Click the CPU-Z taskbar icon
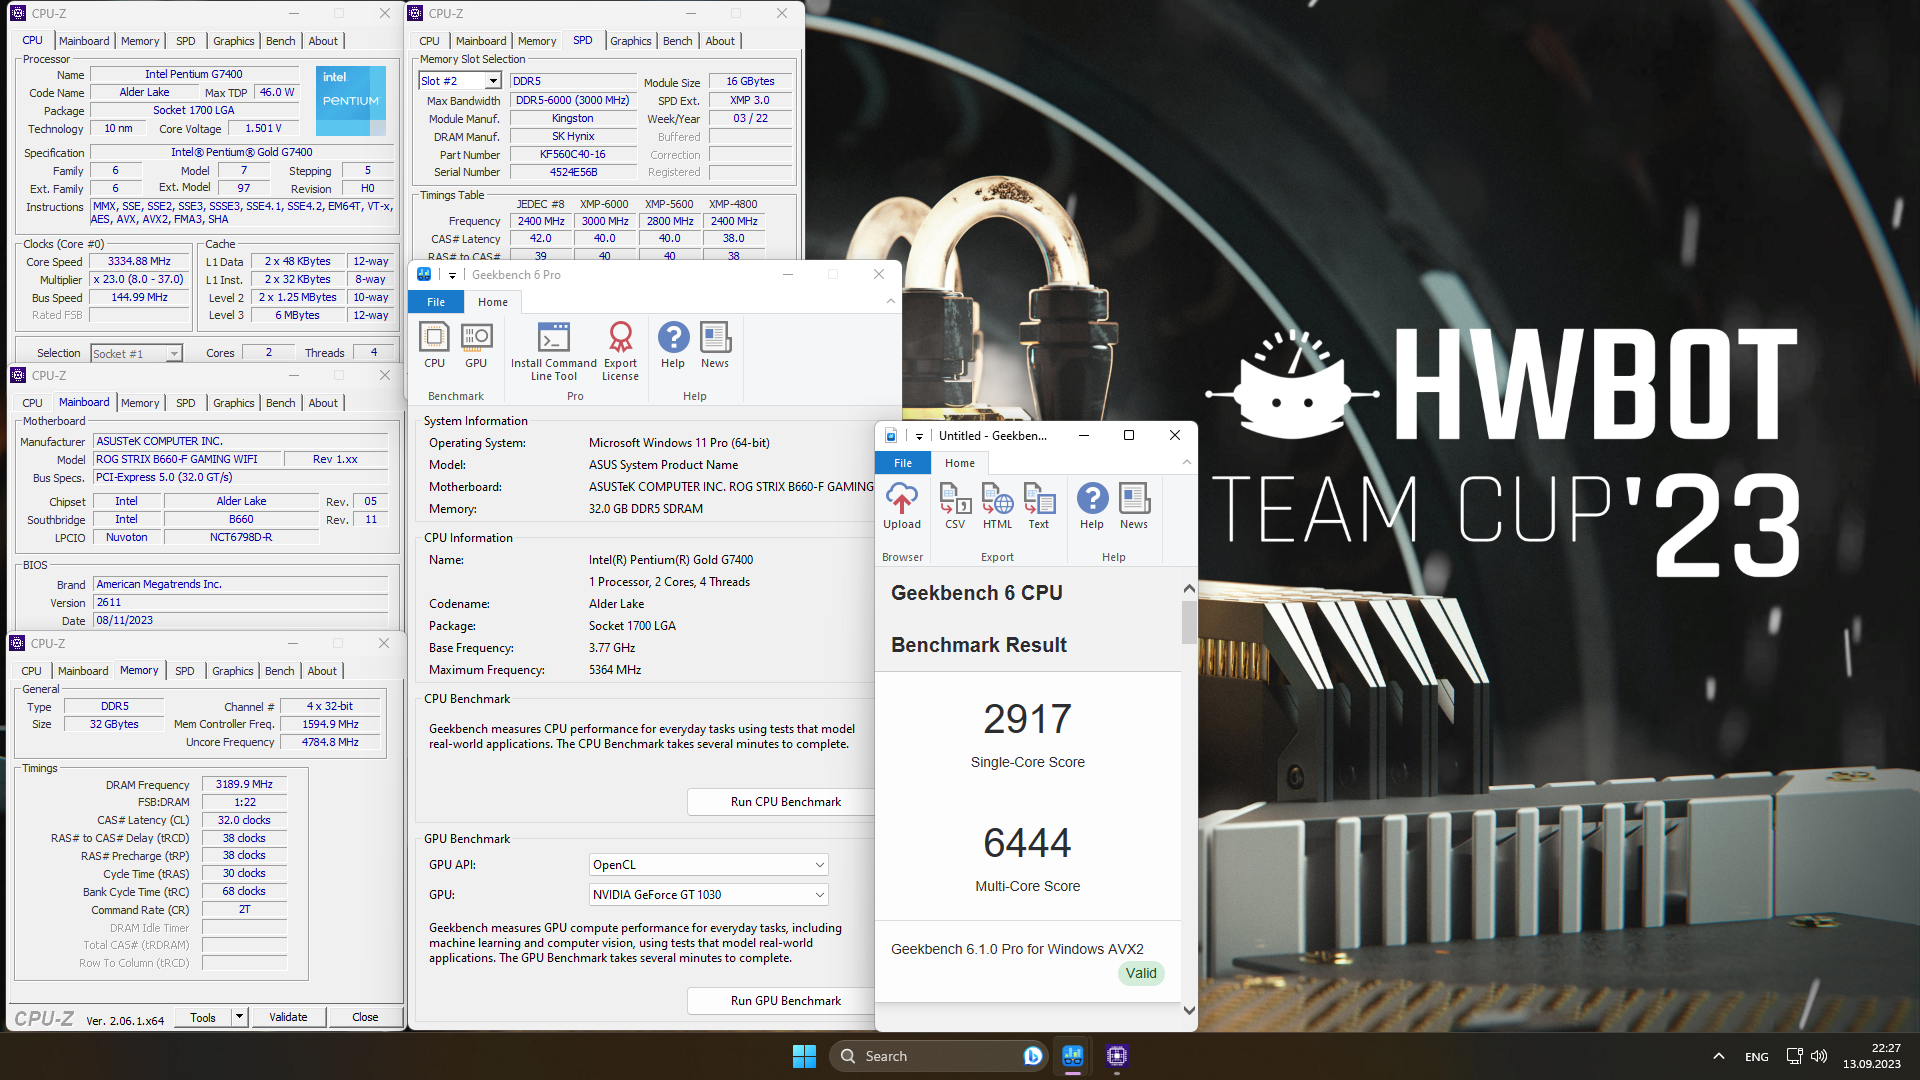 [1117, 1056]
